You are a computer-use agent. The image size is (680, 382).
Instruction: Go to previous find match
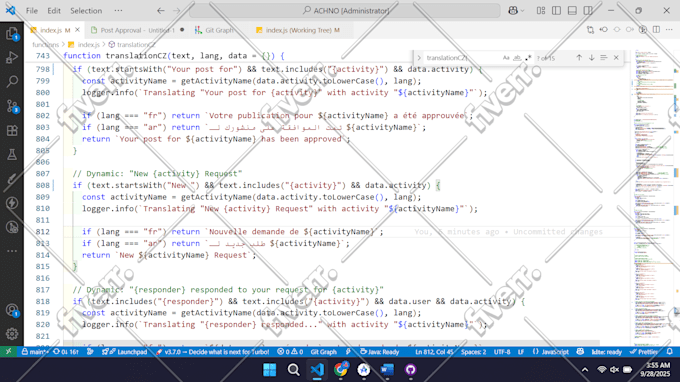tap(579, 58)
